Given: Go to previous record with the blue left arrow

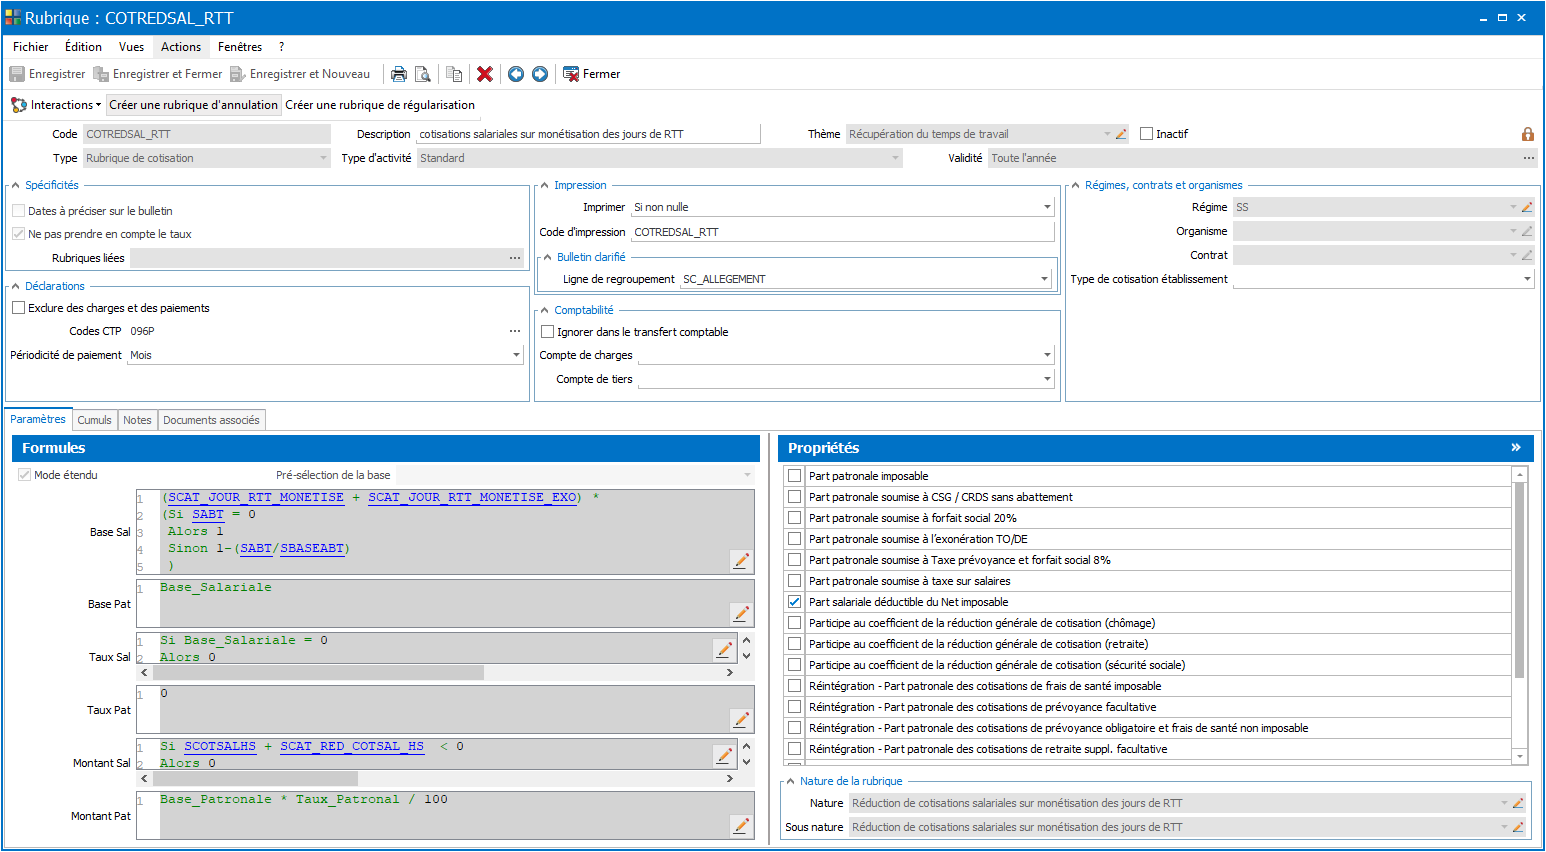Looking at the screenshot, I should coord(516,74).
